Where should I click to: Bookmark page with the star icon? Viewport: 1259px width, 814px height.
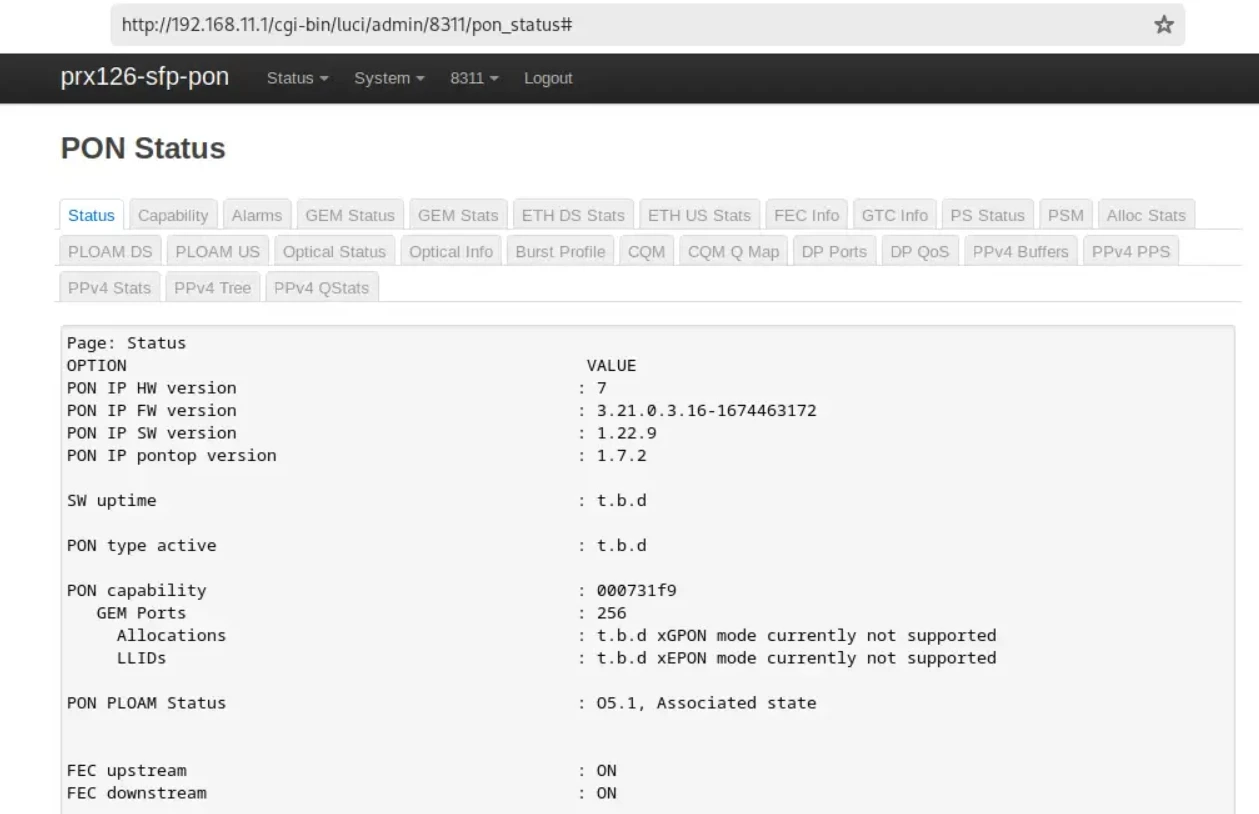(1164, 25)
